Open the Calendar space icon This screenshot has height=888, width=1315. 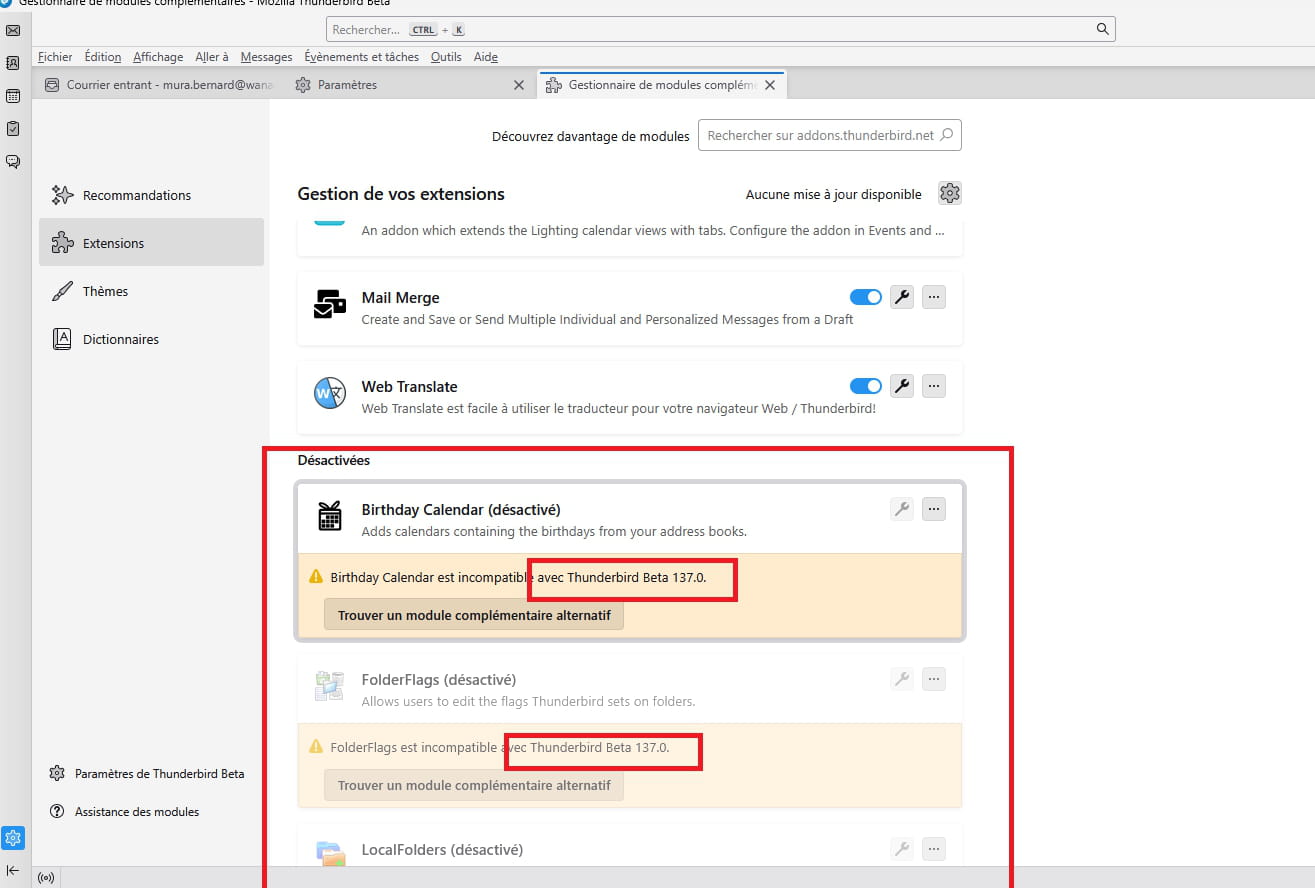click(13, 96)
